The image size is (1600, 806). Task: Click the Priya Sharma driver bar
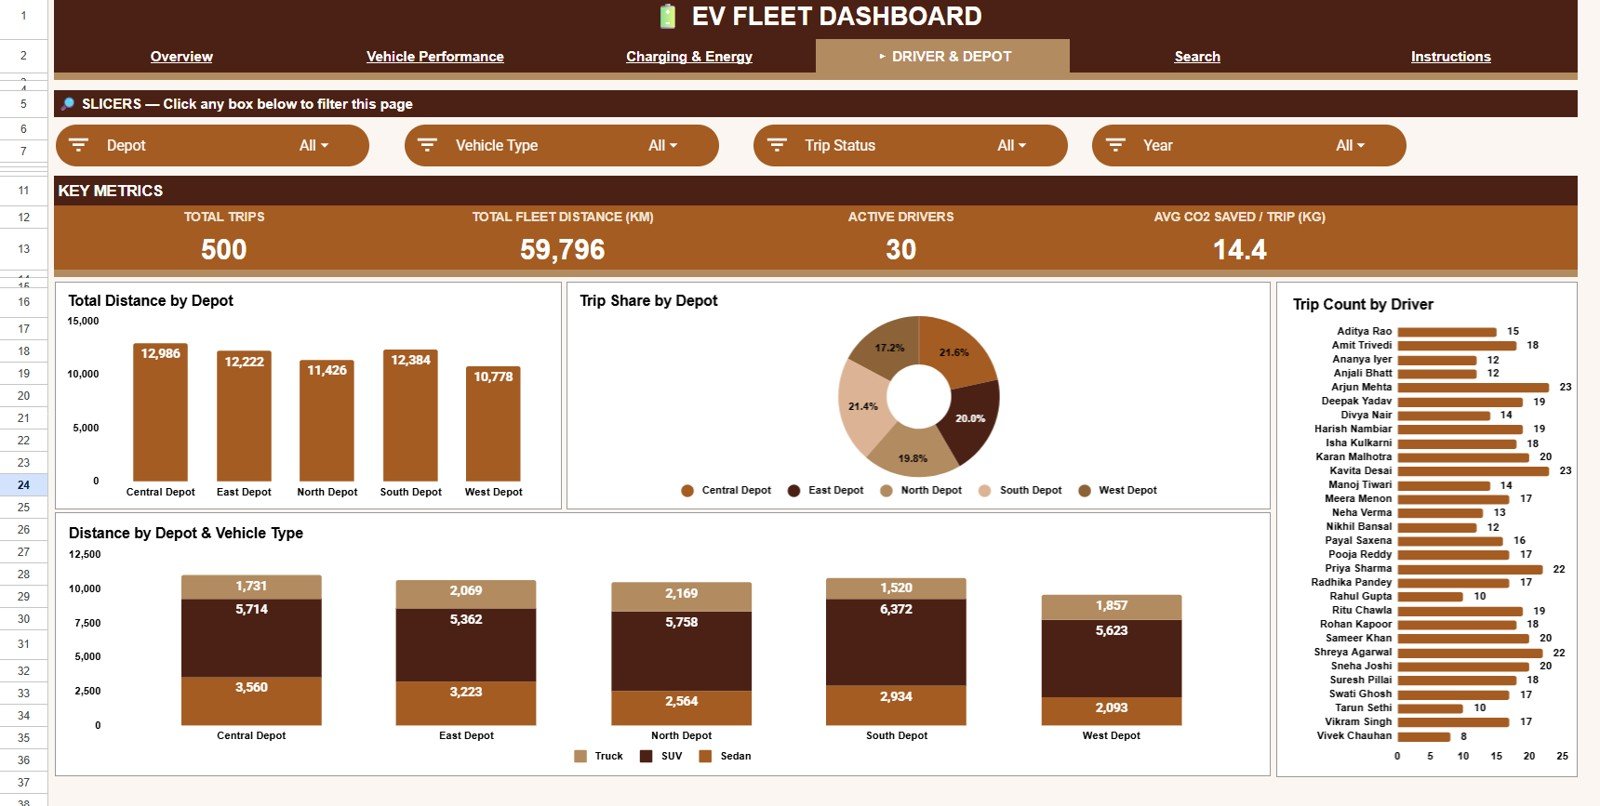1470,569
